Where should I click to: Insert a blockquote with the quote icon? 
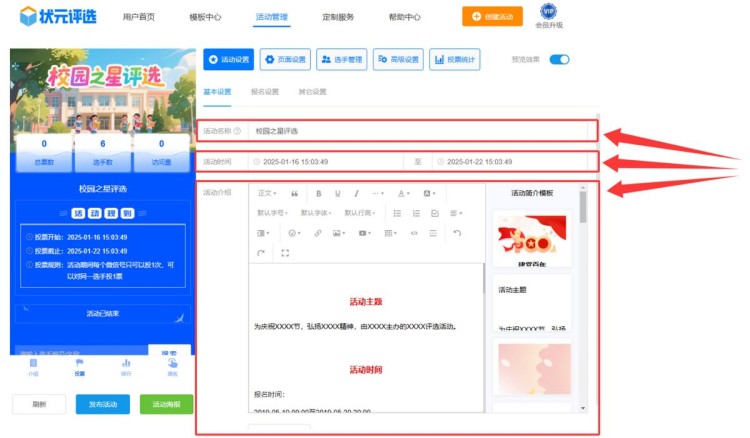click(x=295, y=193)
